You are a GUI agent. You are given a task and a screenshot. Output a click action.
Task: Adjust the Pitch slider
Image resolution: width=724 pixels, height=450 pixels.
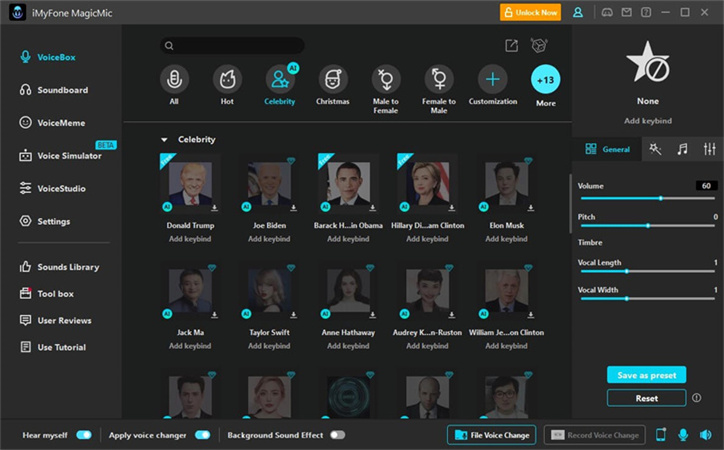click(x=647, y=226)
